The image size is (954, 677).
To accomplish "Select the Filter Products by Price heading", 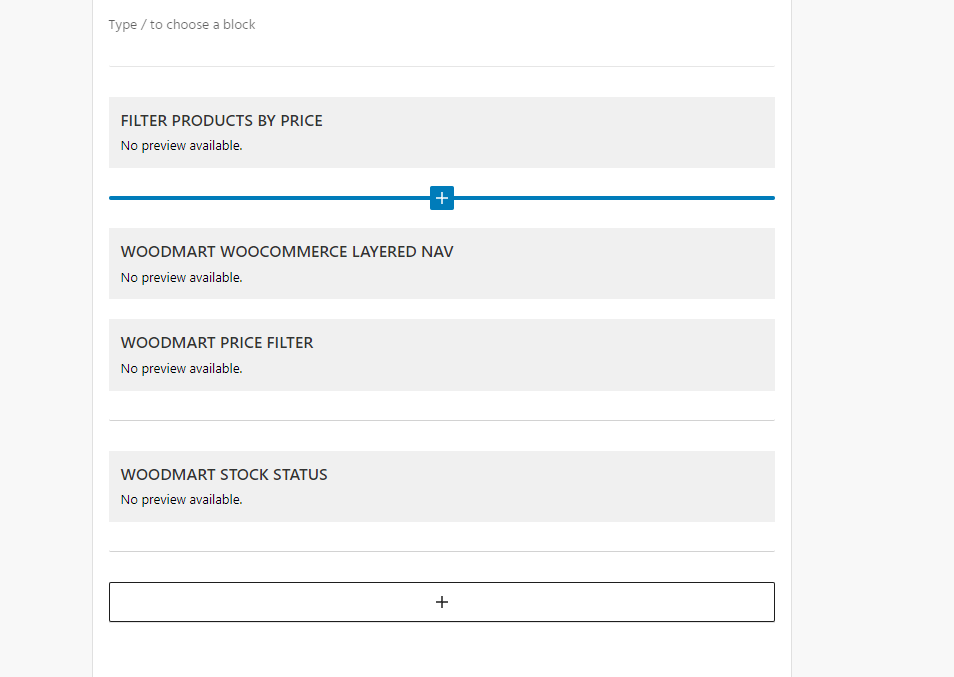I will 221,120.
